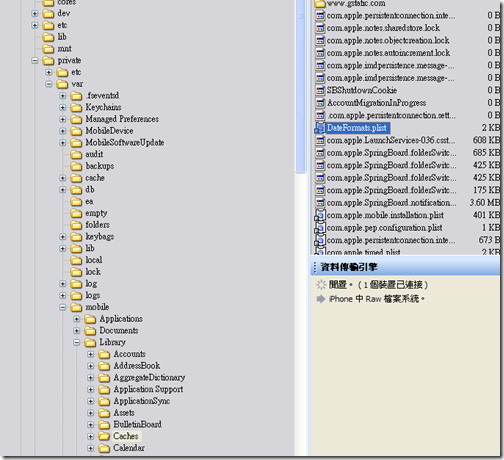Select the folders folder label
The height and width of the screenshot is (460, 504).
tap(97, 225)
